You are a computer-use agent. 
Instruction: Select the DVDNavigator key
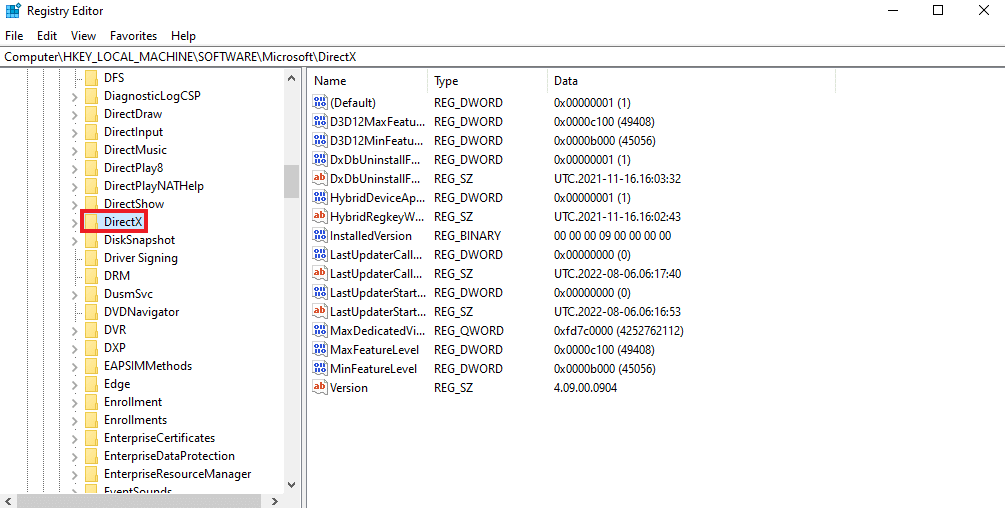[x=141, y=312]
